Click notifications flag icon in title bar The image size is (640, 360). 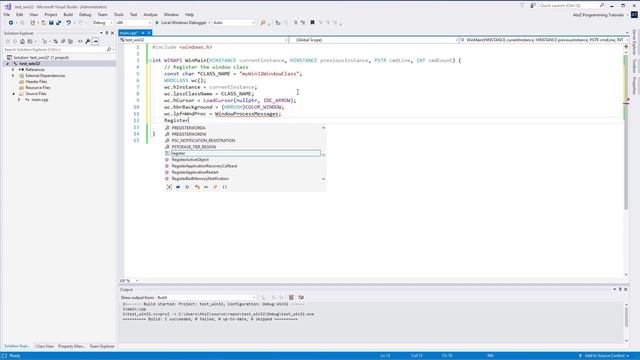point(522,6)
